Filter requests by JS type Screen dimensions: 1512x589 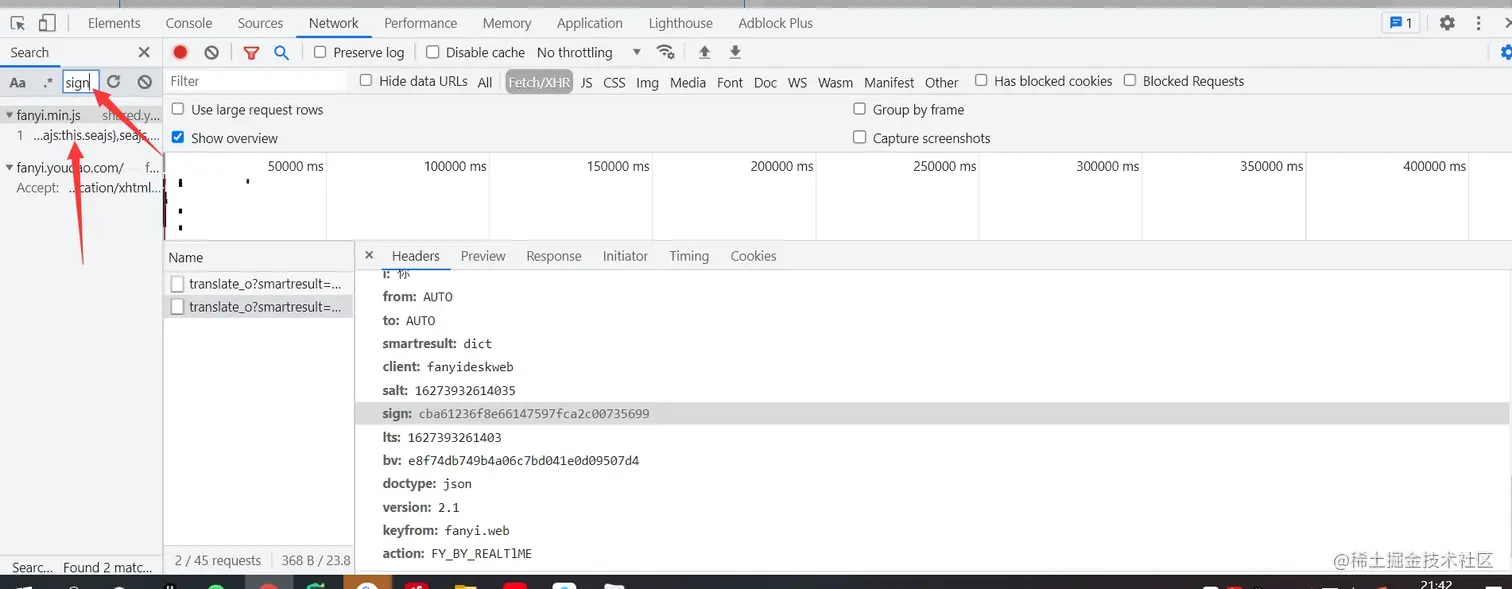coord(587,82)
